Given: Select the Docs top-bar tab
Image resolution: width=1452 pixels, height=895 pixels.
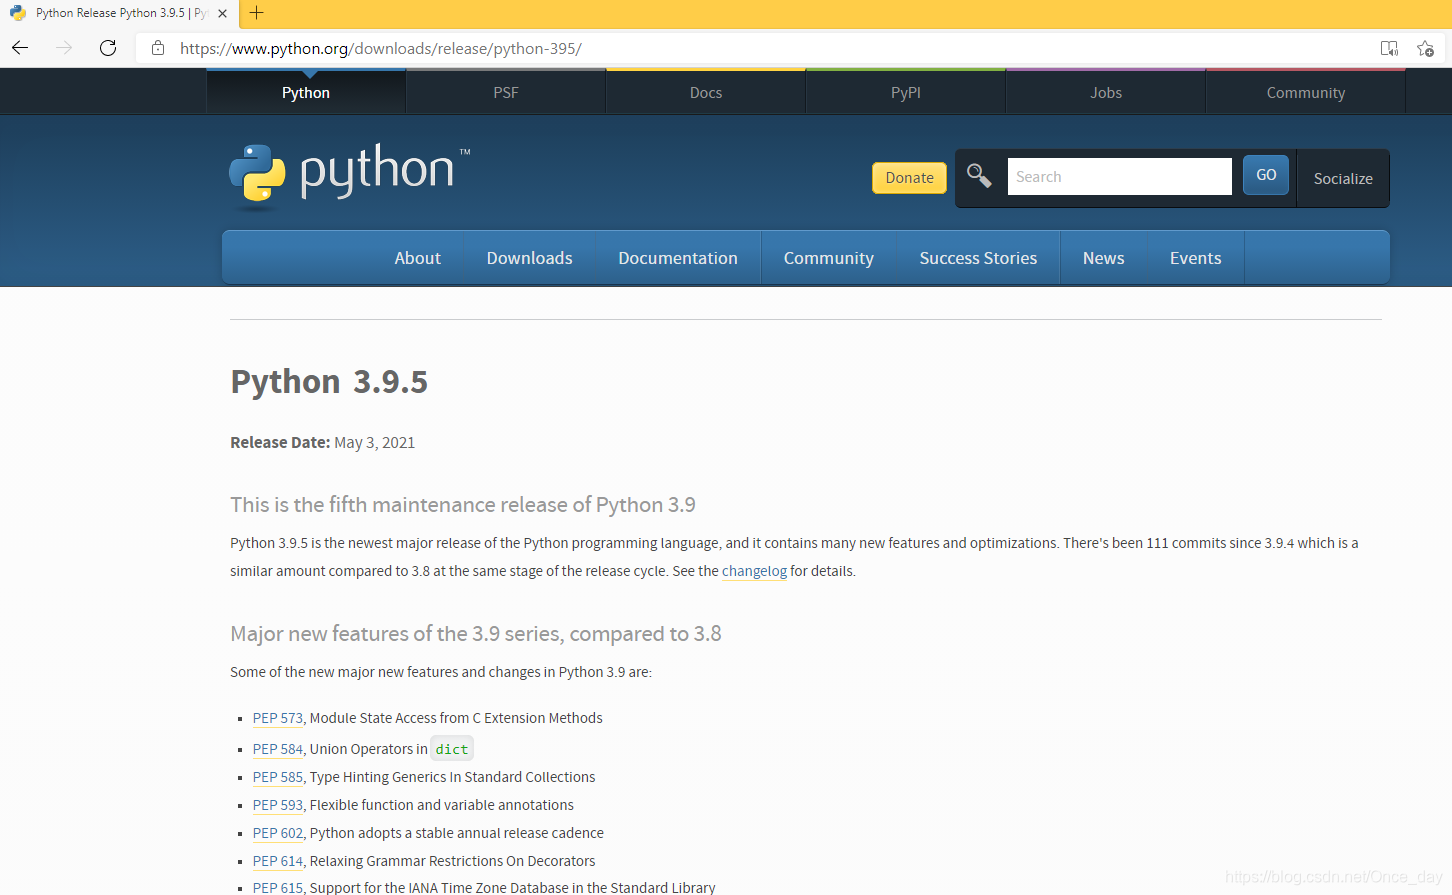Looking at the screenshot, I should click(x=706, y=92).
